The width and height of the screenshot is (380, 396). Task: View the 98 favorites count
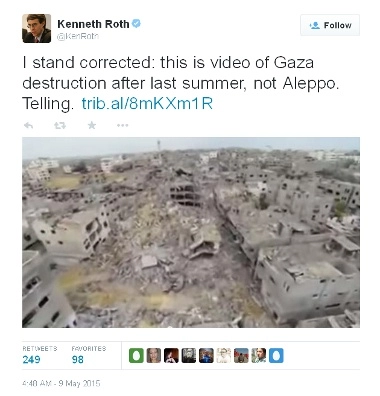pyautogui.click(x=78, y=360)
